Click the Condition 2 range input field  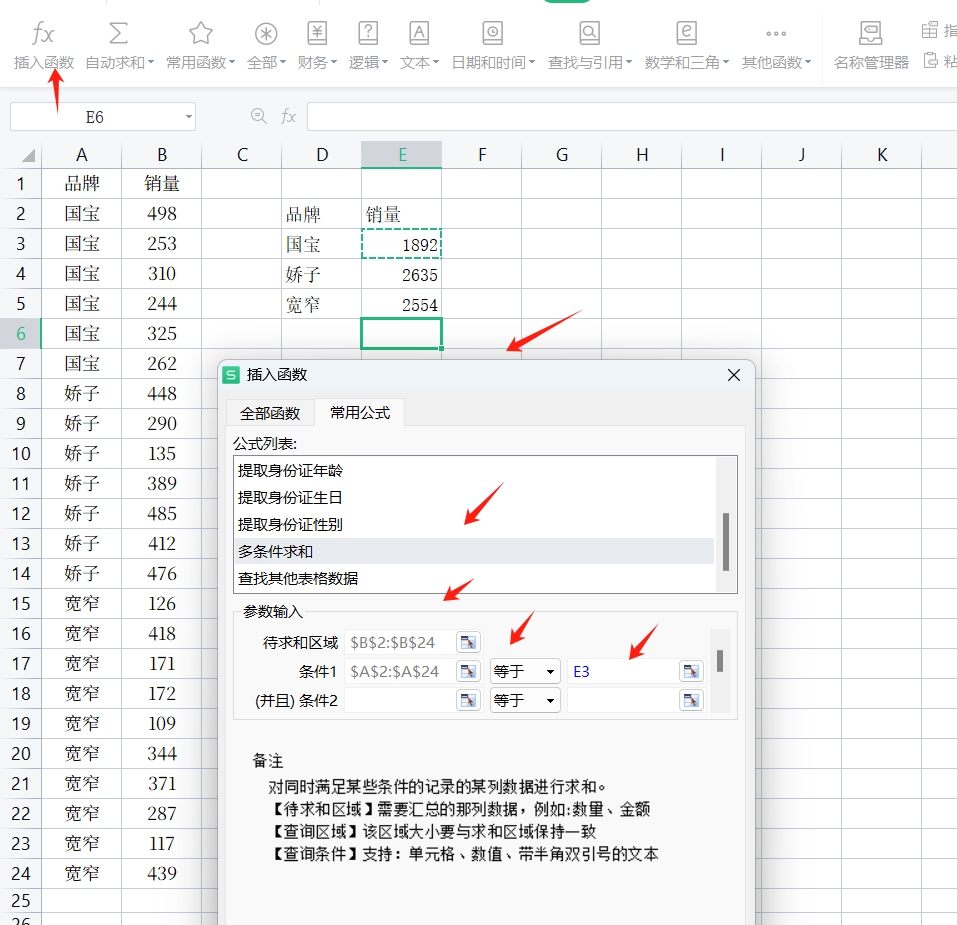pos(400,700)
